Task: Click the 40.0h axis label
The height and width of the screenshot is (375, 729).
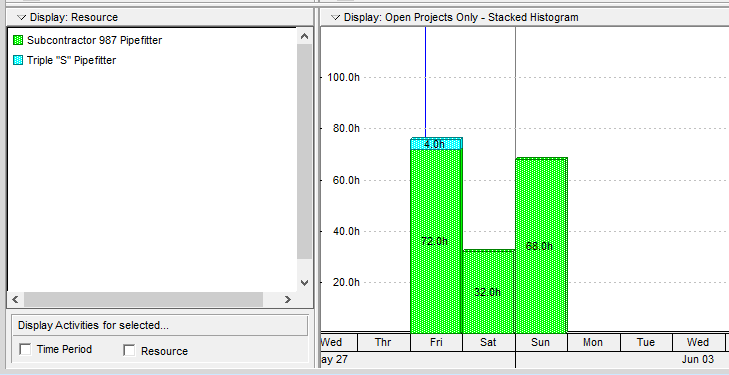Action: 346,231
